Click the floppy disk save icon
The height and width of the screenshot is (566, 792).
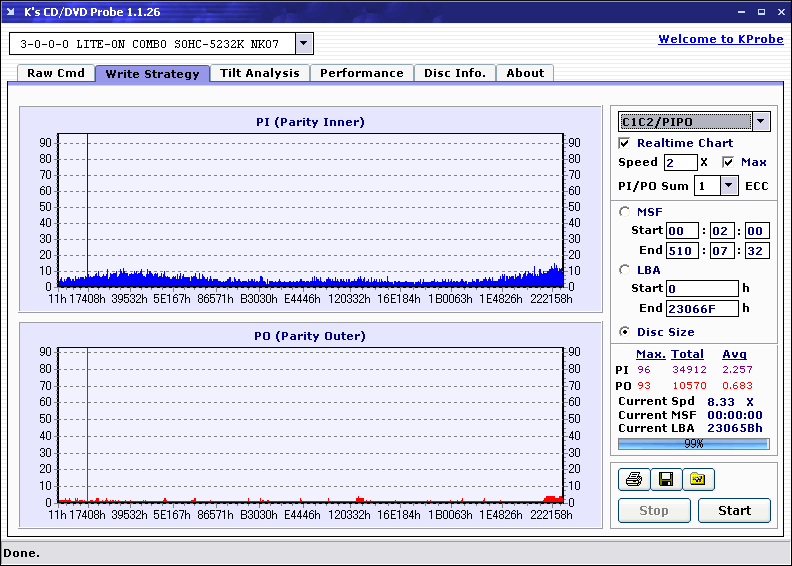(x=665, y=480)
